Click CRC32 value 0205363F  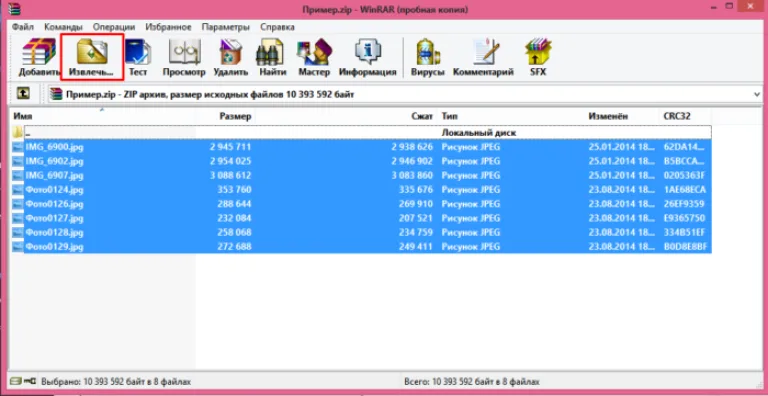[x=684, y=175]
